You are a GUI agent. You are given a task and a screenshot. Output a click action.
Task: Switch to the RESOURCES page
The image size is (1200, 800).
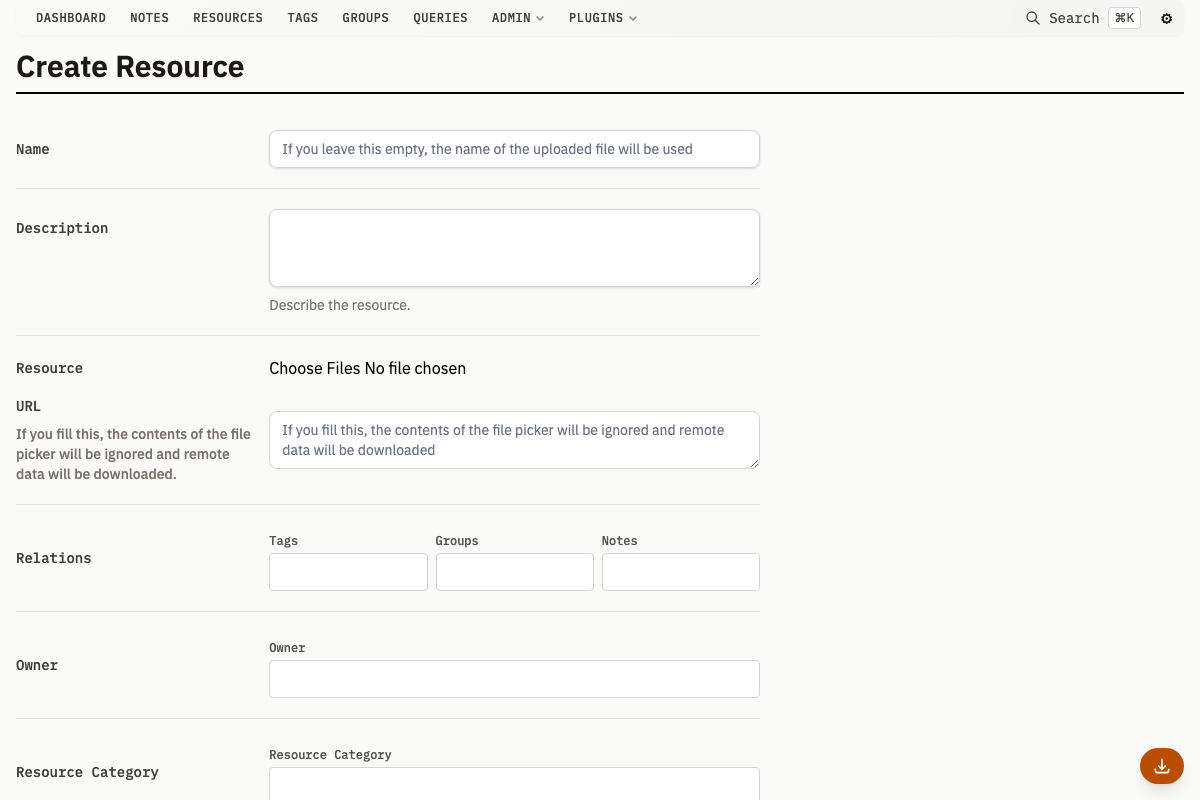click(227, 17)
